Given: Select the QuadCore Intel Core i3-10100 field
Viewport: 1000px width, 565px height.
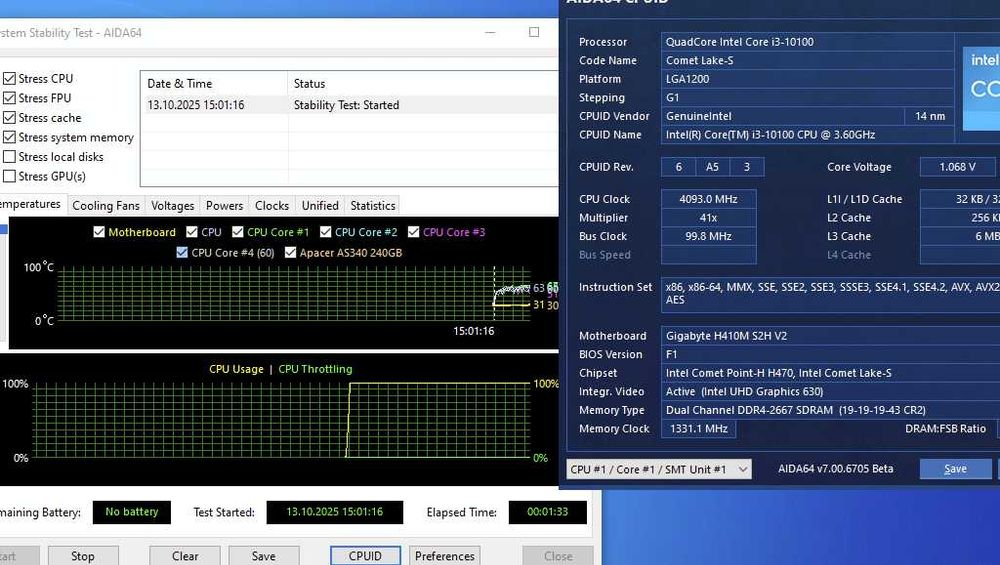Looking at the screenshot, I should [x=807, y=42].
